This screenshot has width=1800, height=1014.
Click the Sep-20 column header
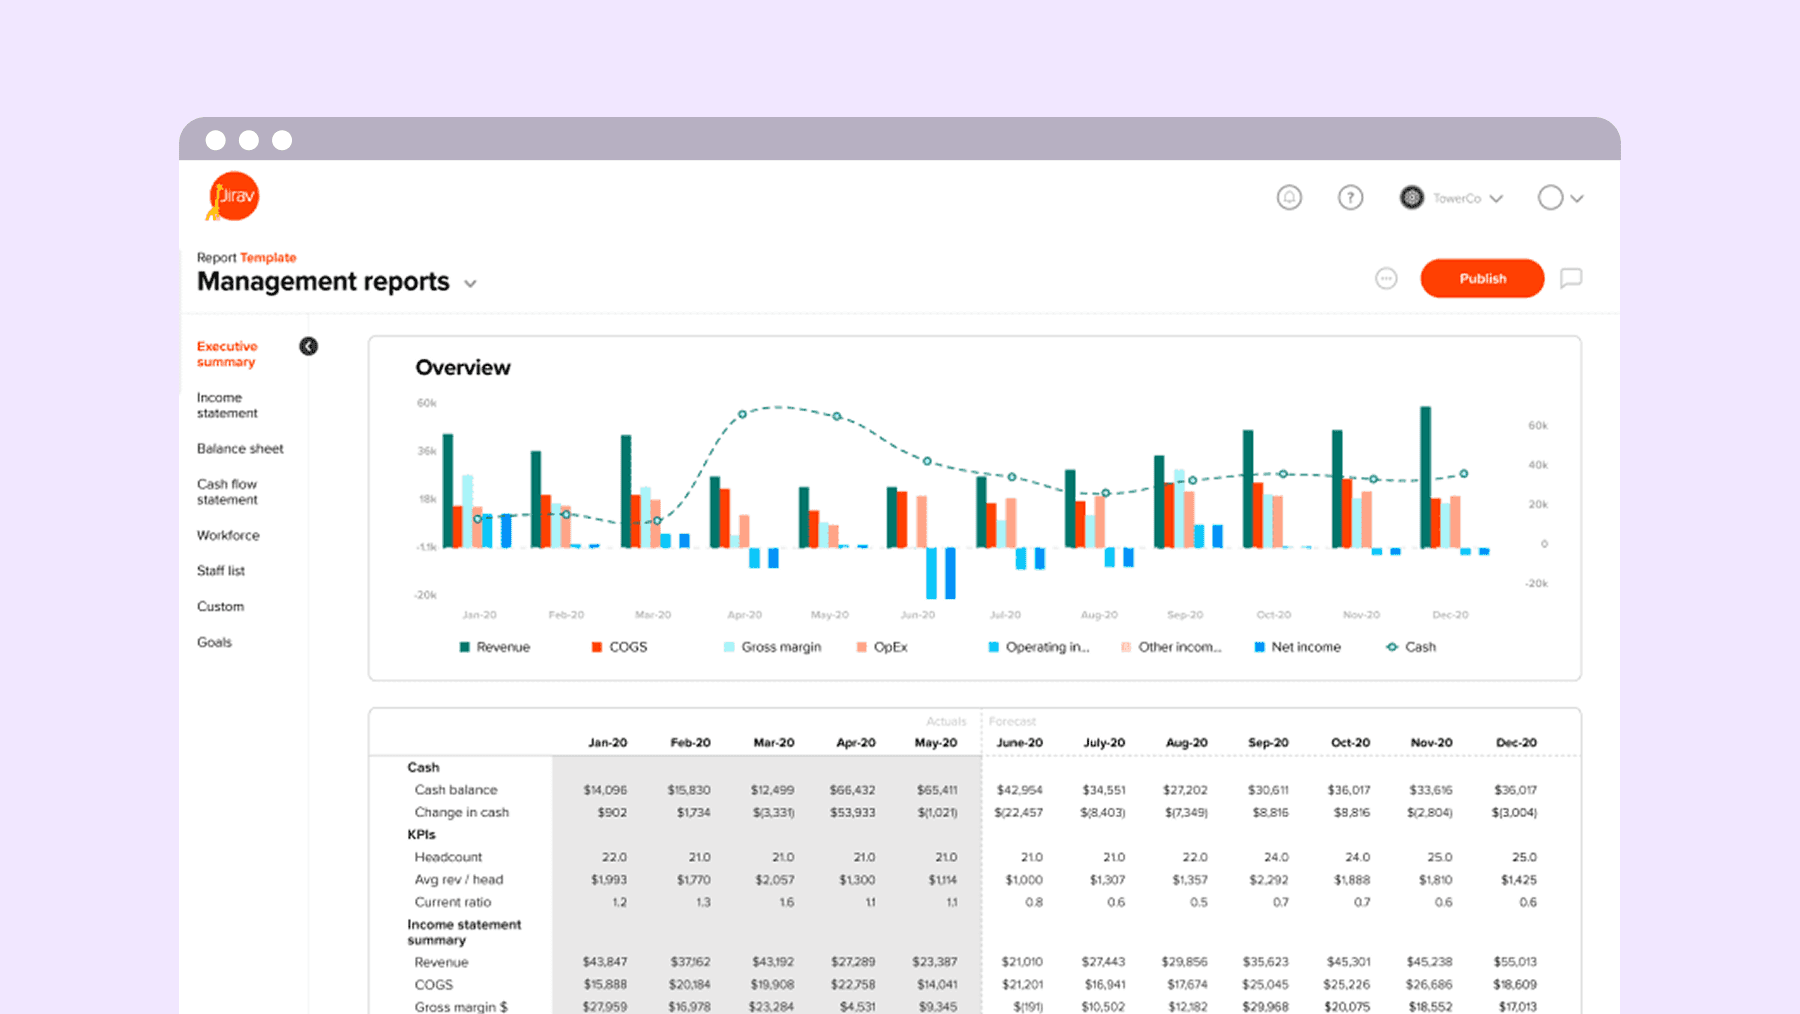(1268, 743)
